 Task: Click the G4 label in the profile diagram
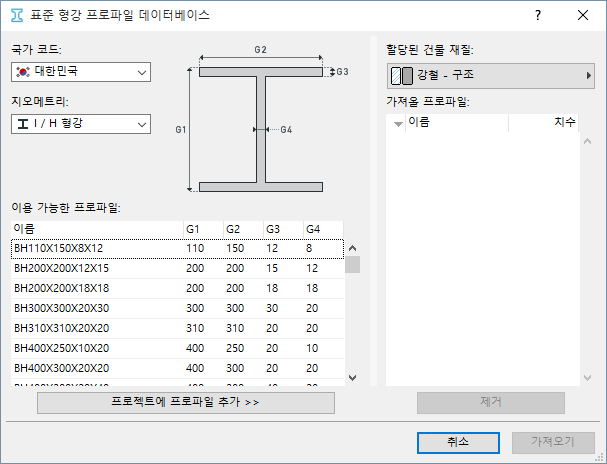pyautogui.click(x=286, y=130)
